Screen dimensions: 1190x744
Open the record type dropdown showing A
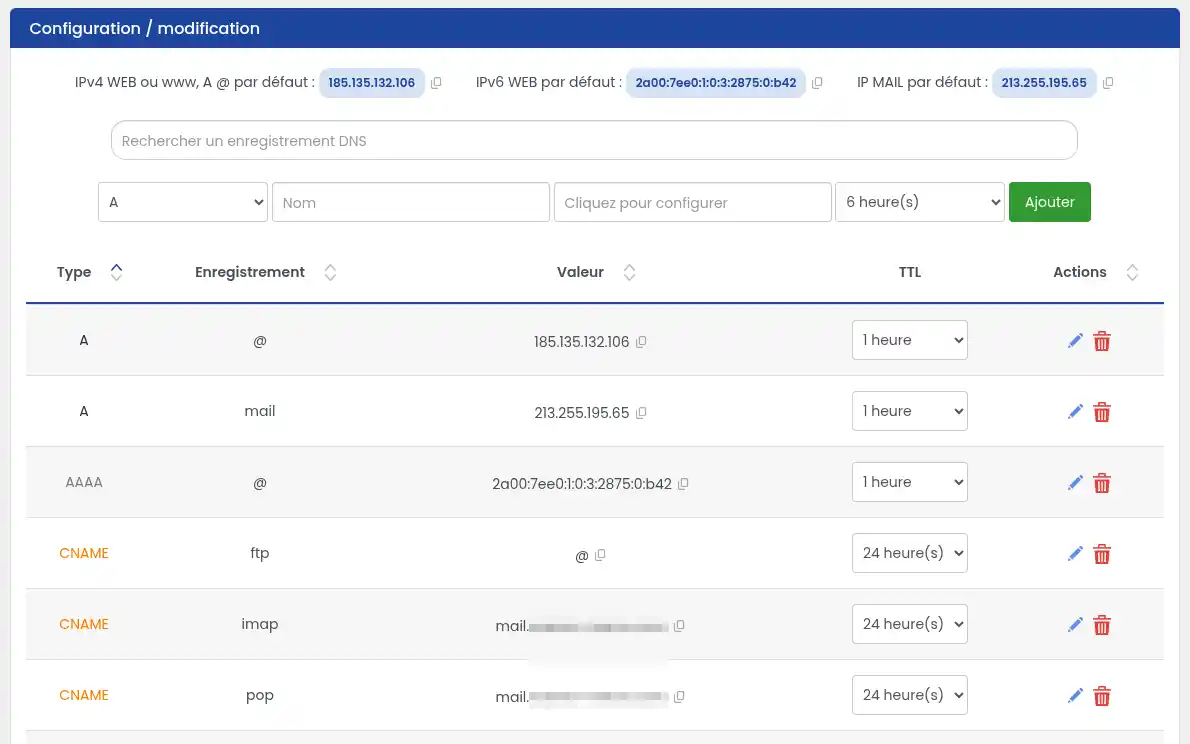pyautogui.click(x=183, y=202)
